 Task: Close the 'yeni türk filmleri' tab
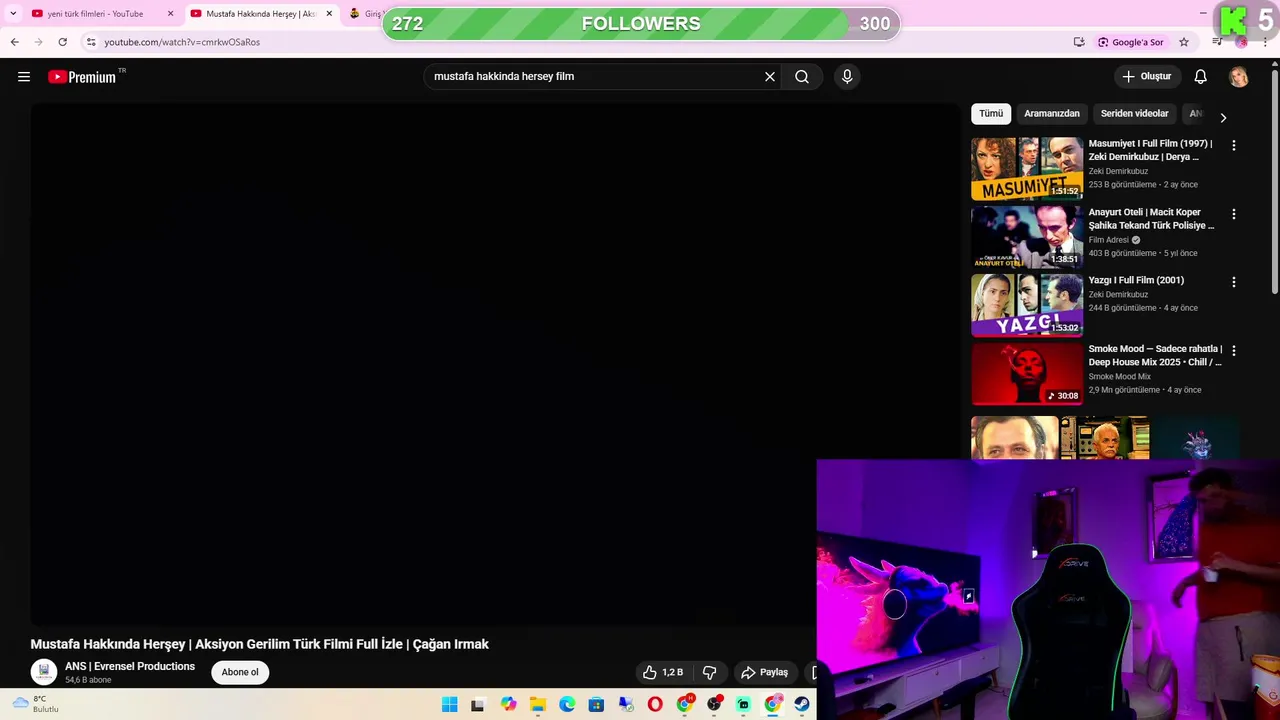[170, 14]
